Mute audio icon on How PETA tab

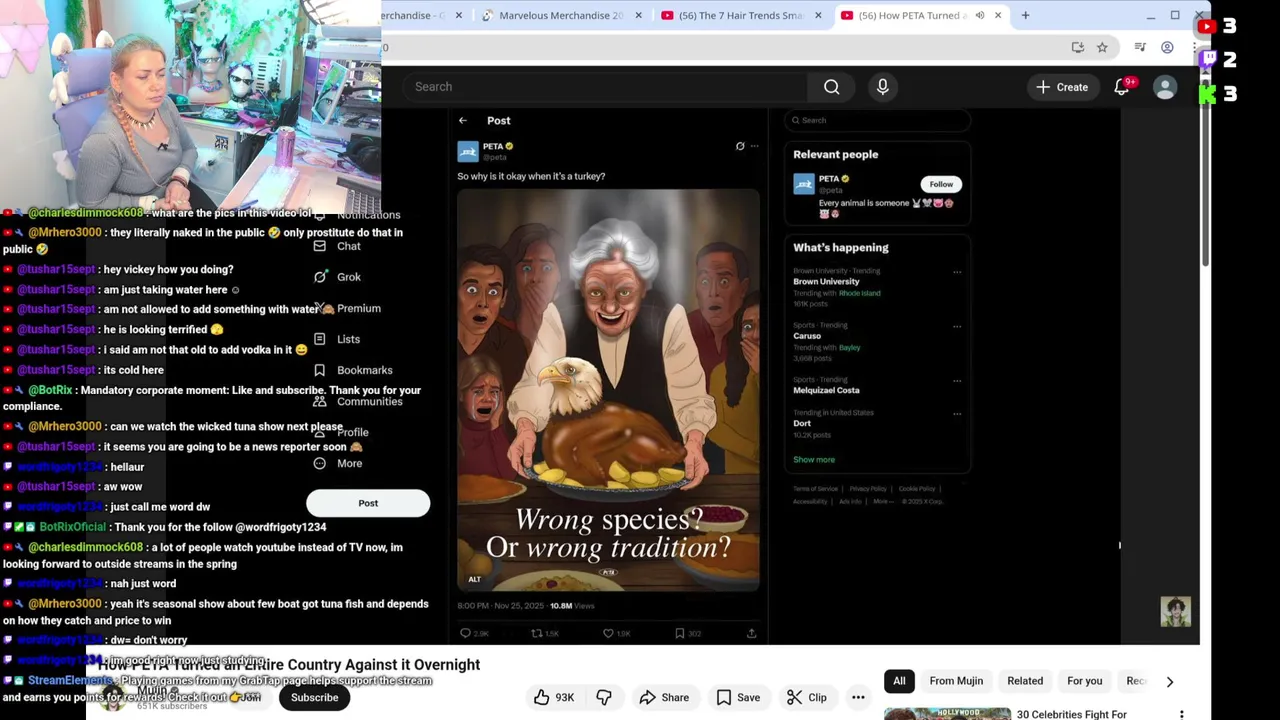coord(979,15)
